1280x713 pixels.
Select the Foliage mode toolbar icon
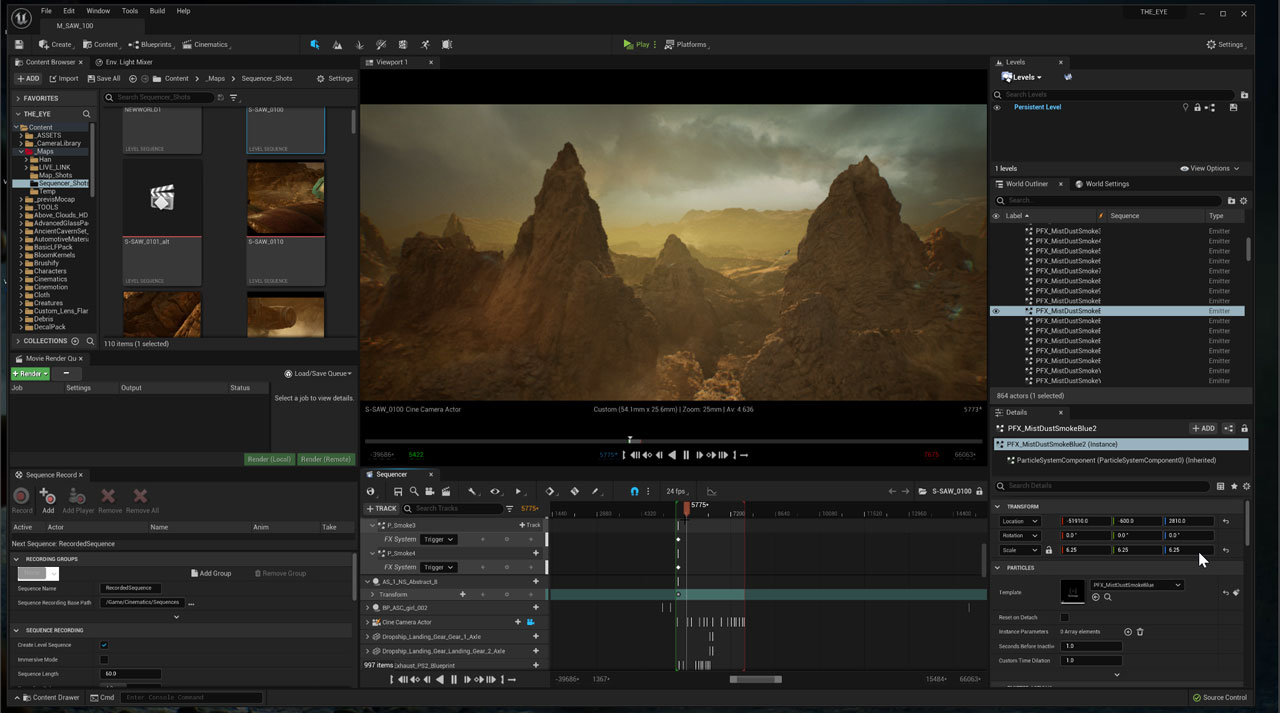(x=359, y=45)
